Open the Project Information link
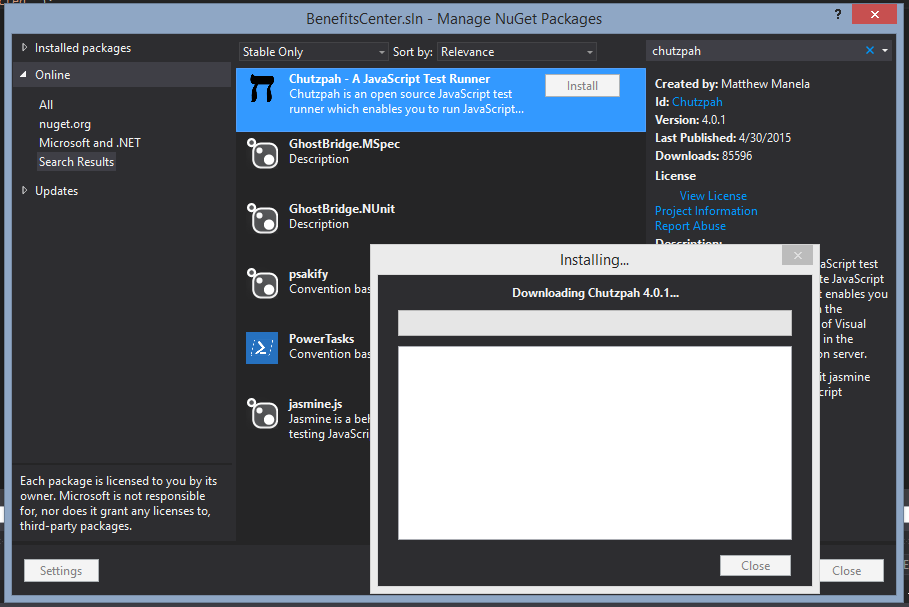 [706, 211]
